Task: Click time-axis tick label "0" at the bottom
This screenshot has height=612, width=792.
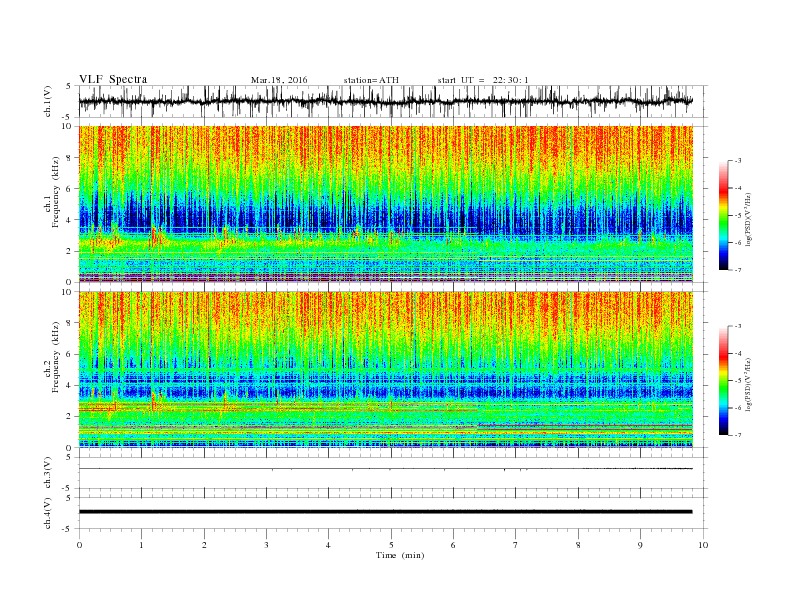Action: 79,545
